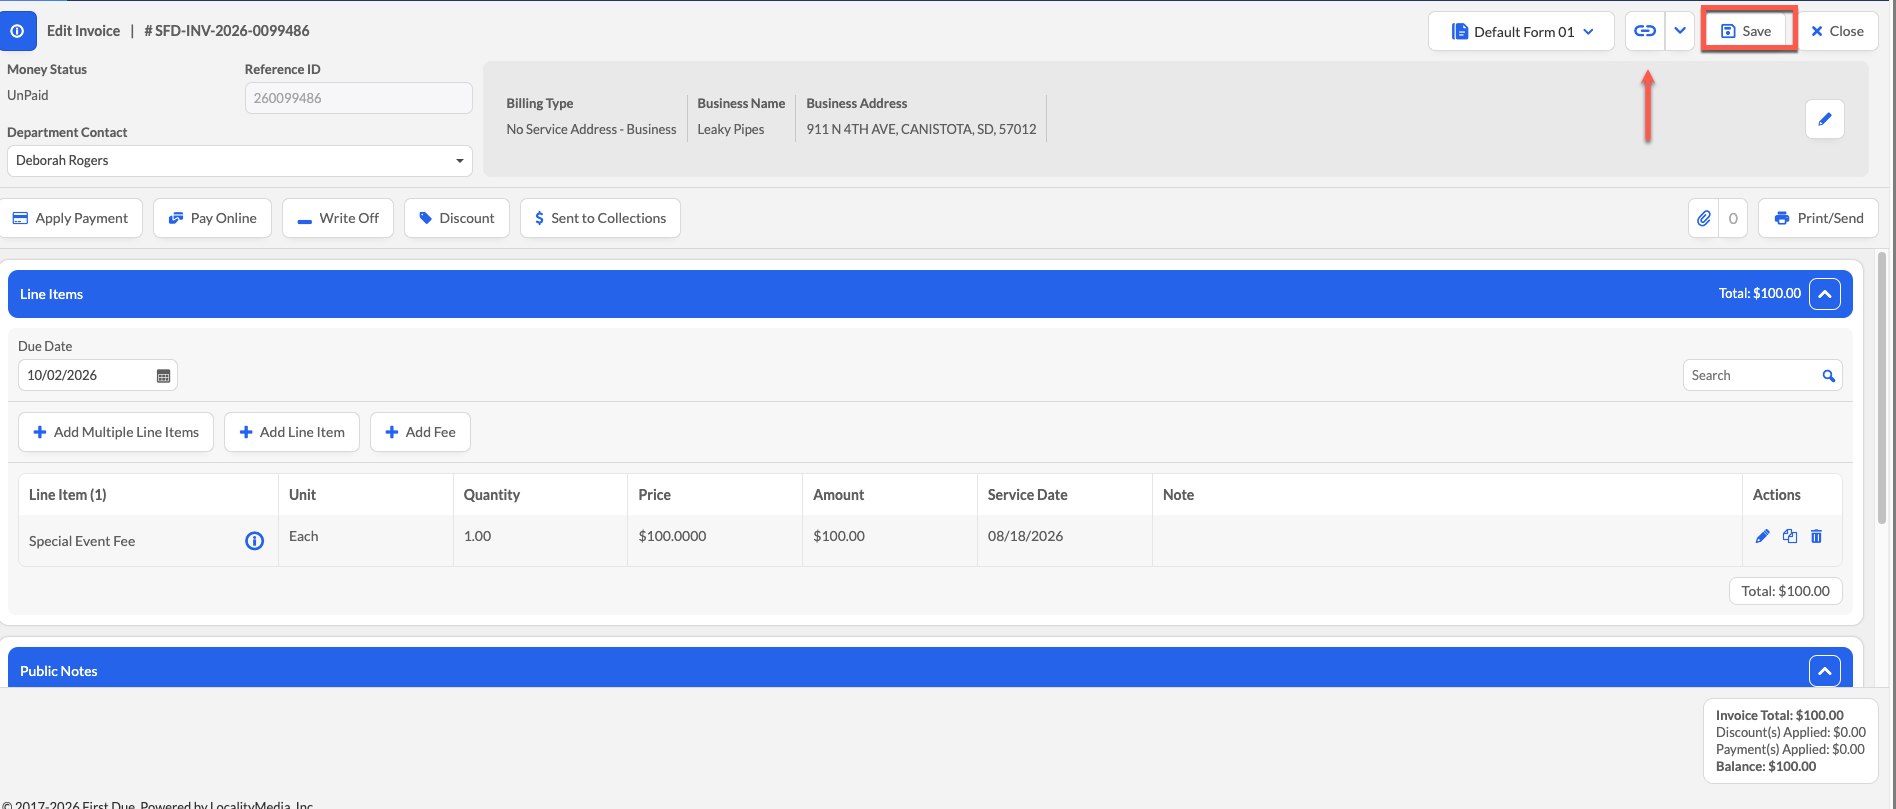This screenshot has width=1896, height=809.
Task: Click the 911 N 4TH AVE address text
Action: click(x=921, y=129)
